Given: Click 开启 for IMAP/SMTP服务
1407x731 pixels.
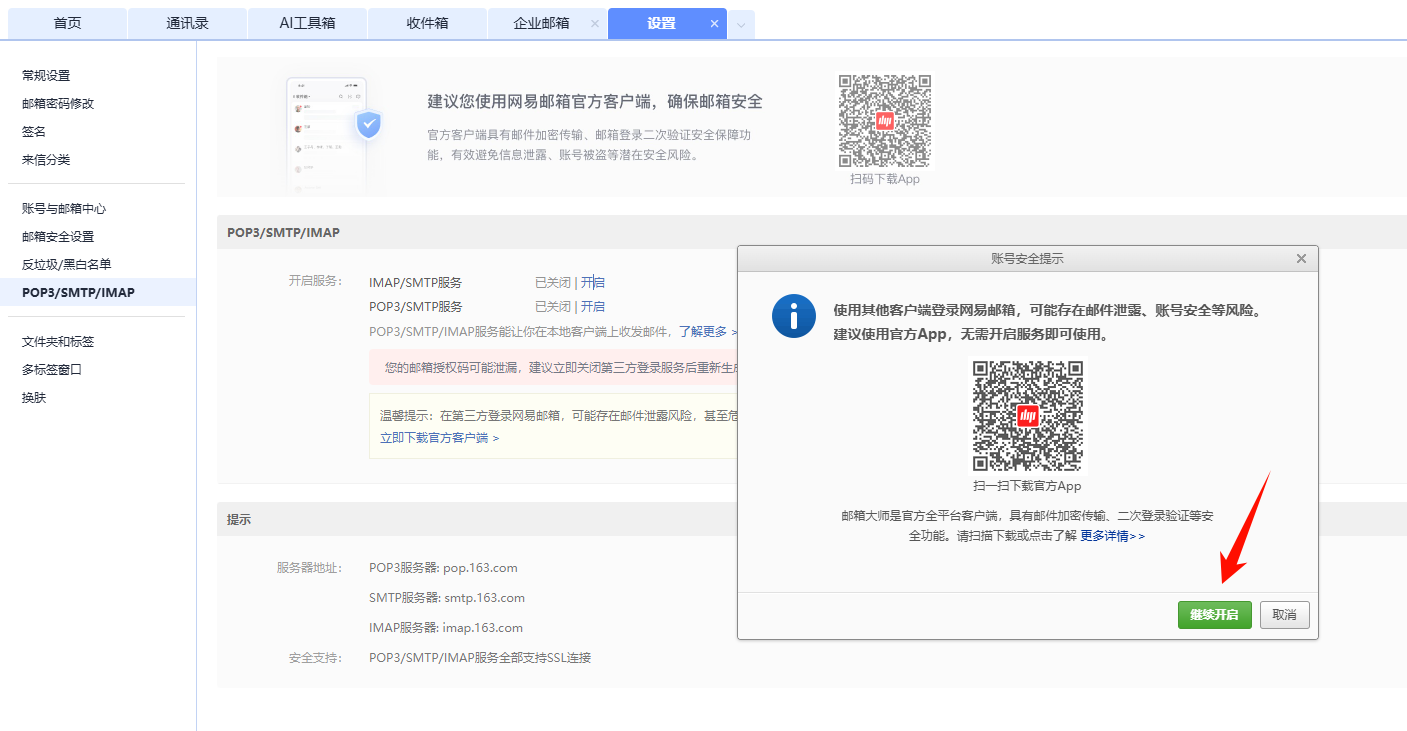Looking at the screenshot, I should coord(593,282).
